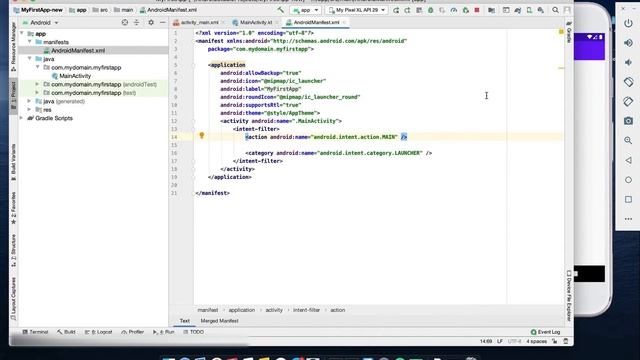Collapse the app module tree node

point(22,33)
